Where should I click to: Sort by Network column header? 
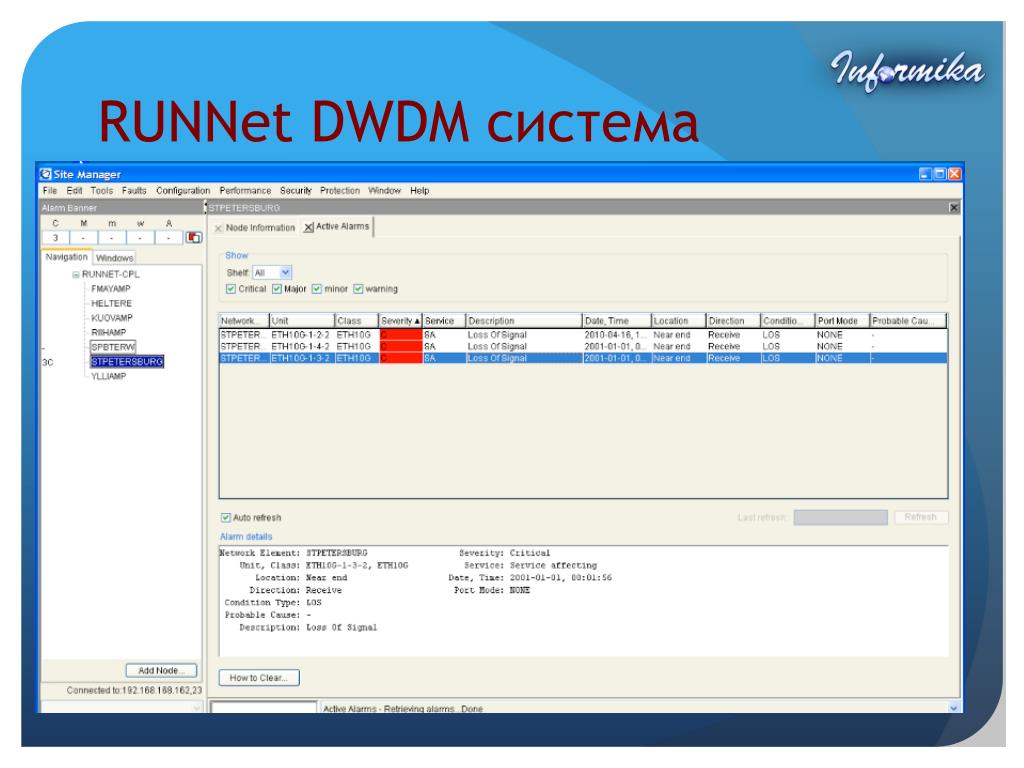click(x=244, y=321)
